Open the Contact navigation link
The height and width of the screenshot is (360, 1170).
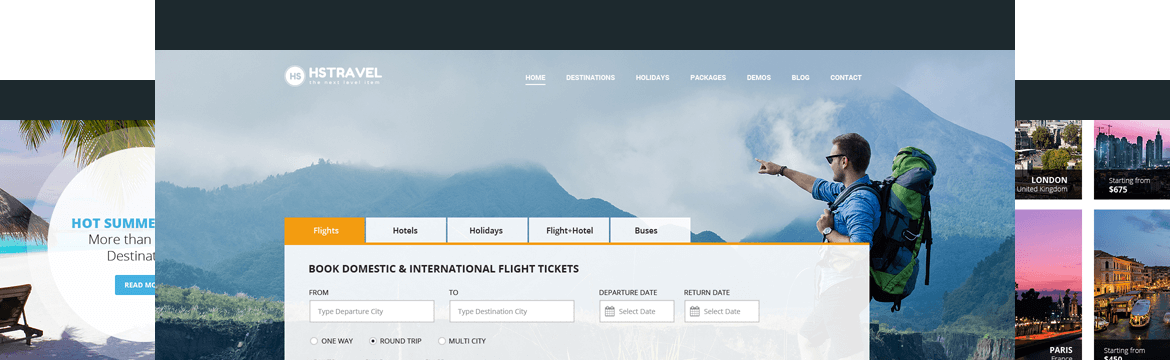(x=846, y=78)
